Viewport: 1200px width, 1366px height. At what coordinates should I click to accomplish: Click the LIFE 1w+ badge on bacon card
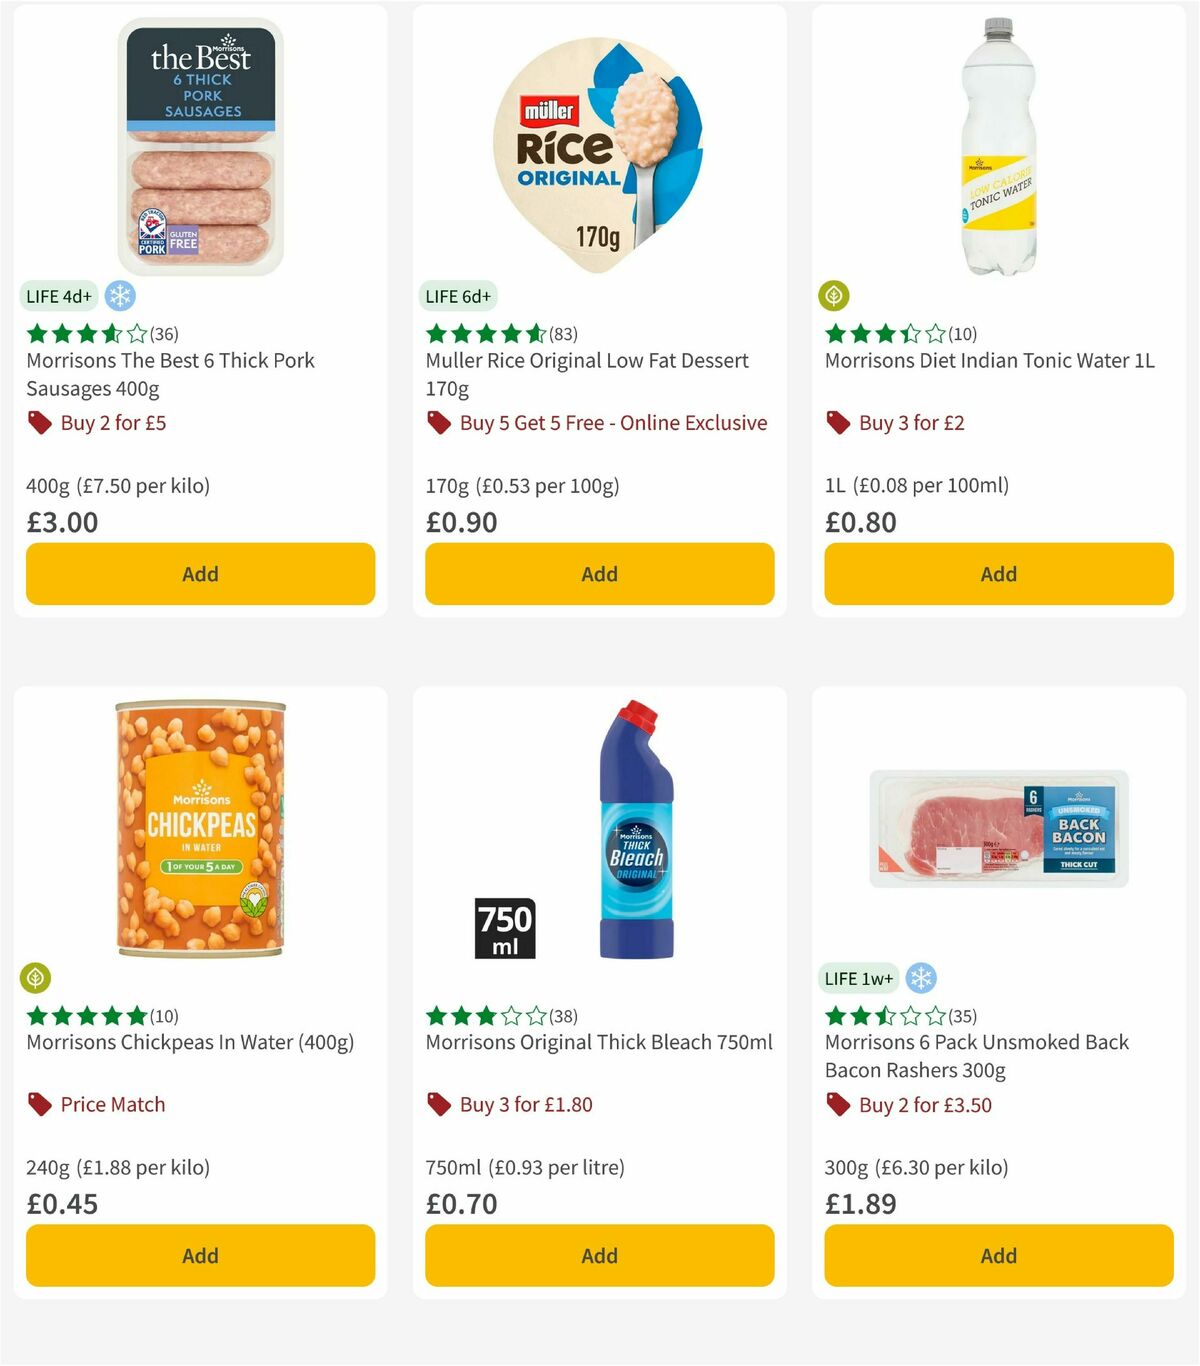[x=857, y=978]
